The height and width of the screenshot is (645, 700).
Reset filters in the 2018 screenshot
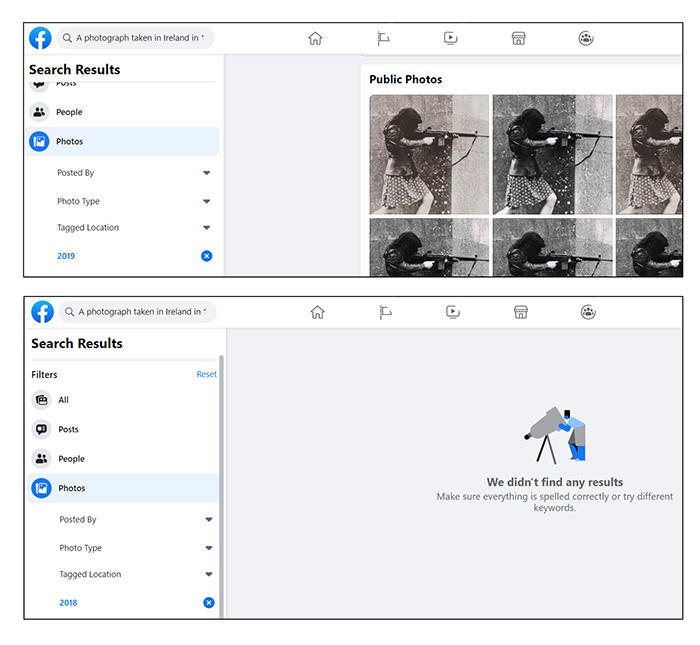206,374
